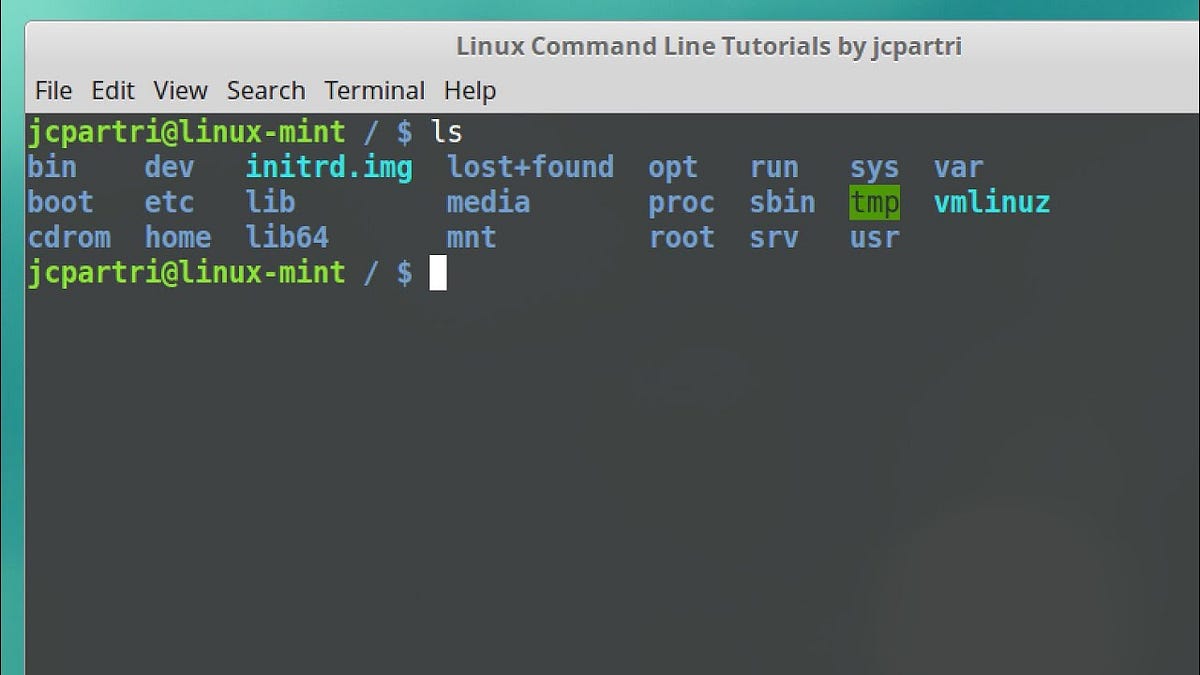
Task: Click the etc directory name
Action: tap(169, 202)
